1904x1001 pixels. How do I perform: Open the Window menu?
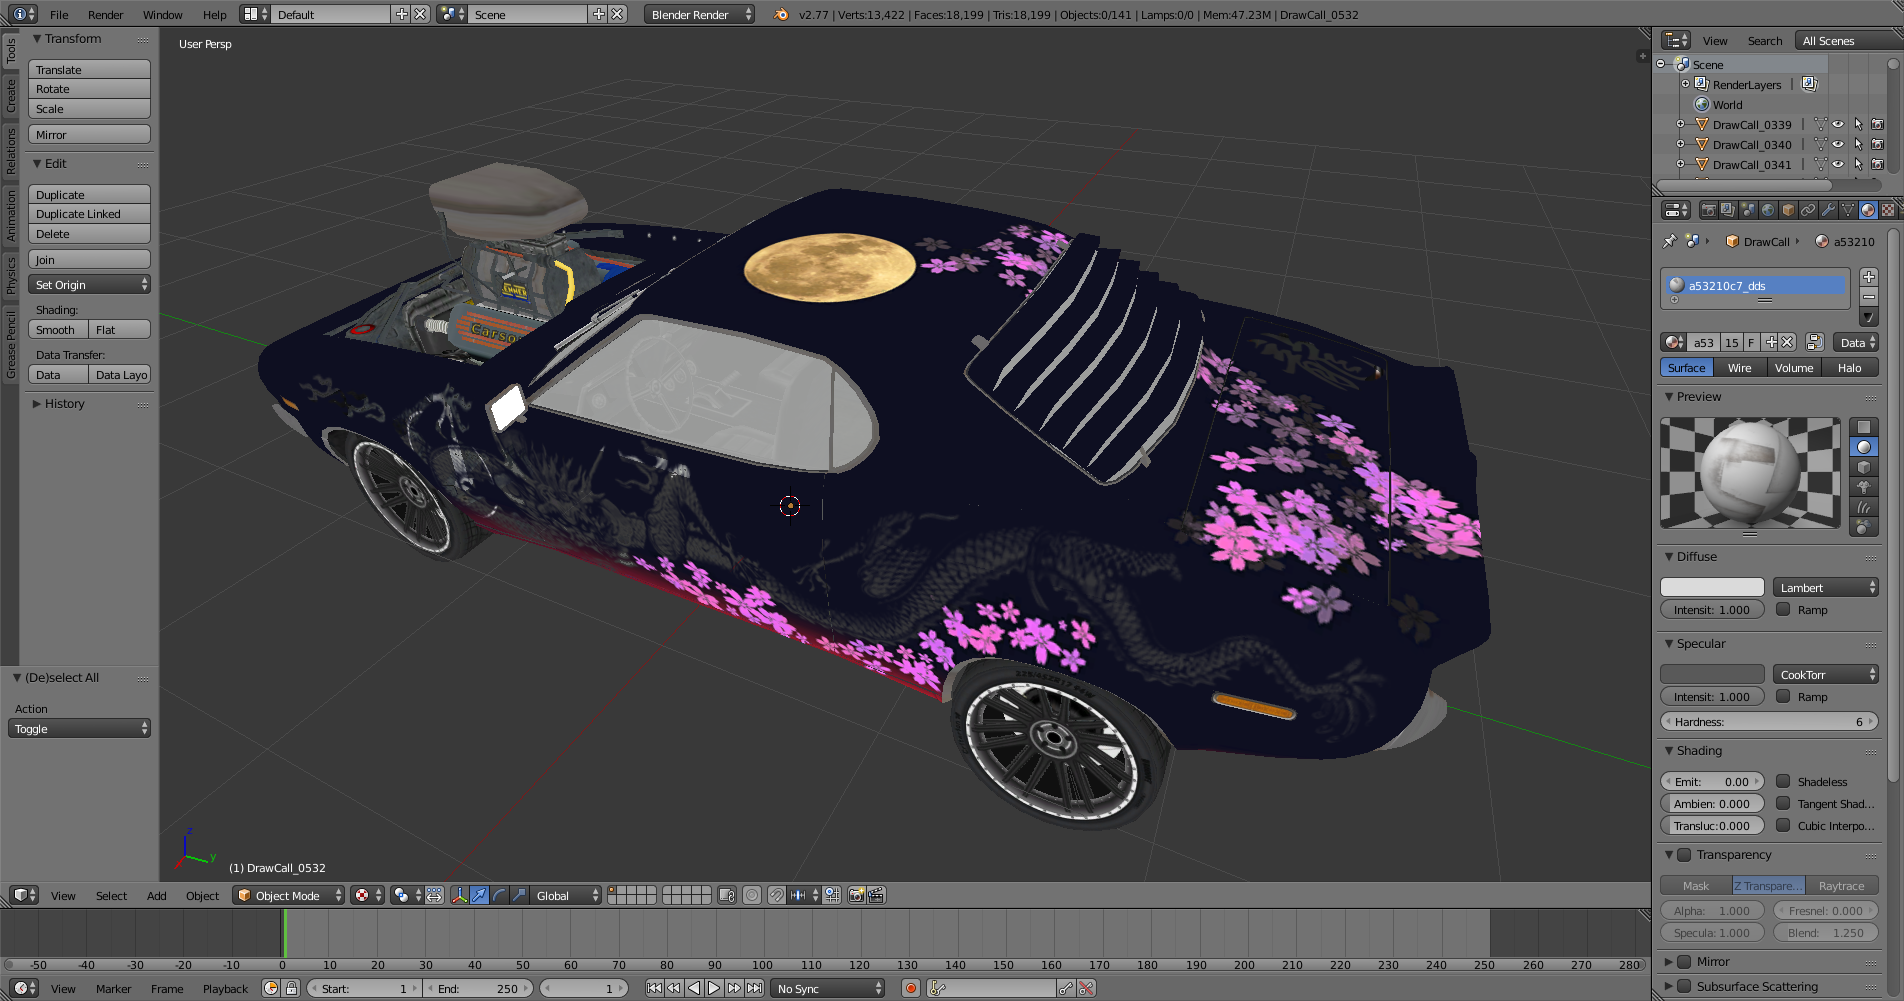click(x=162, y=14)
